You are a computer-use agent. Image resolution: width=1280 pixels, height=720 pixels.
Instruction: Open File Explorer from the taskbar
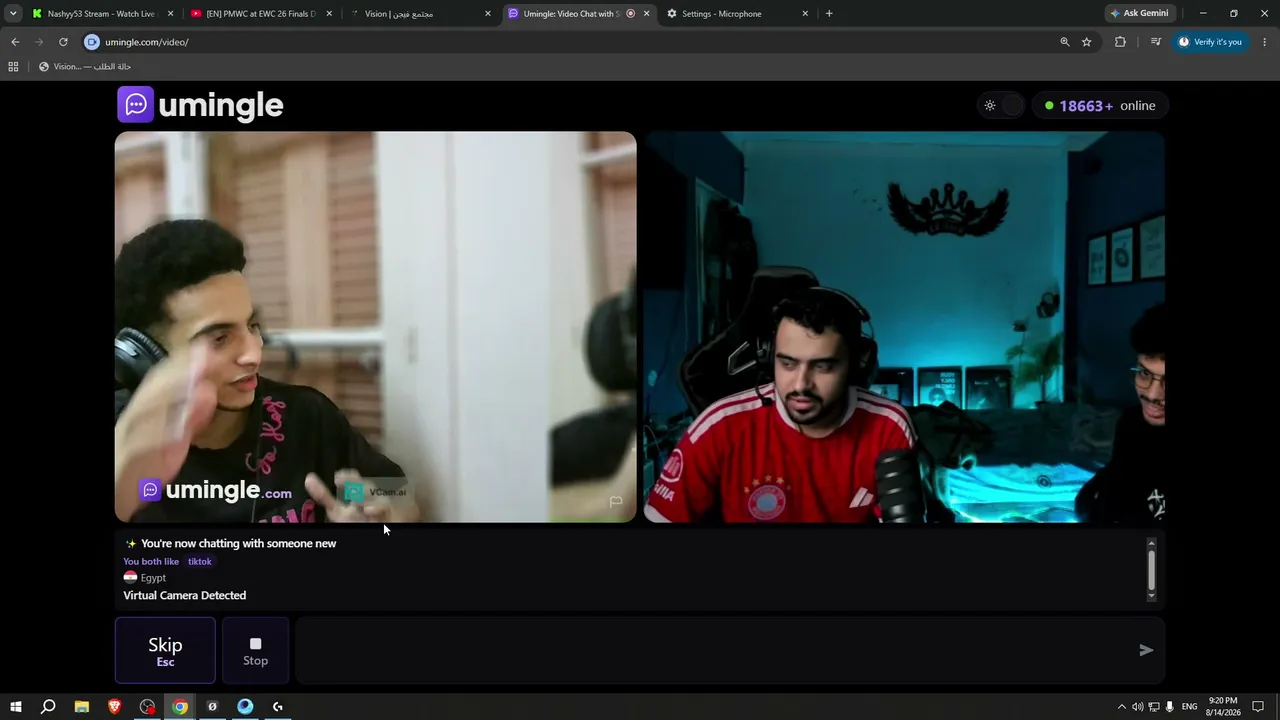coord(82,707)
